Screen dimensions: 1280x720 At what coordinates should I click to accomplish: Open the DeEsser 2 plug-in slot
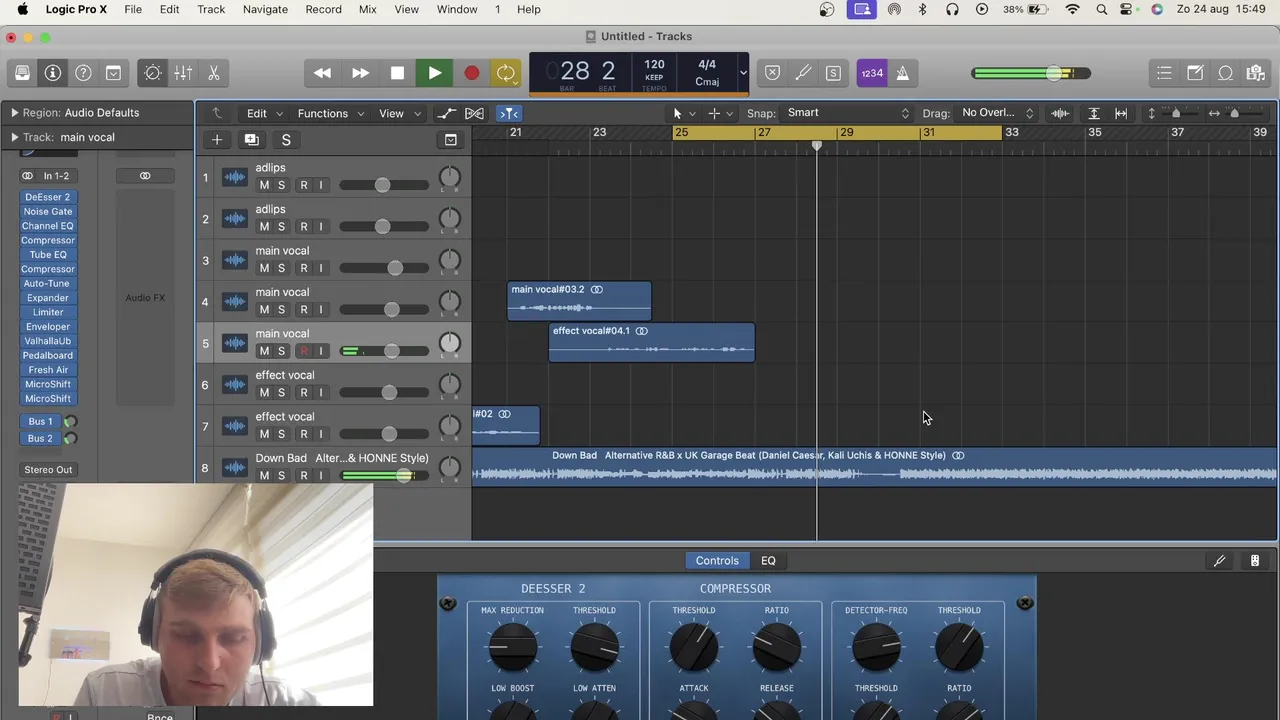click(x=48, y=197)
